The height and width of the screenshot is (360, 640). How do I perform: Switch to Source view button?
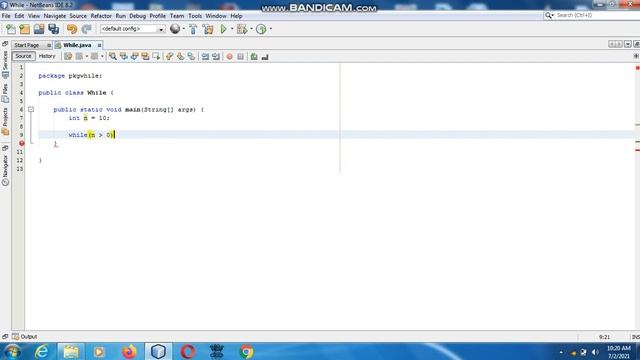23,56
